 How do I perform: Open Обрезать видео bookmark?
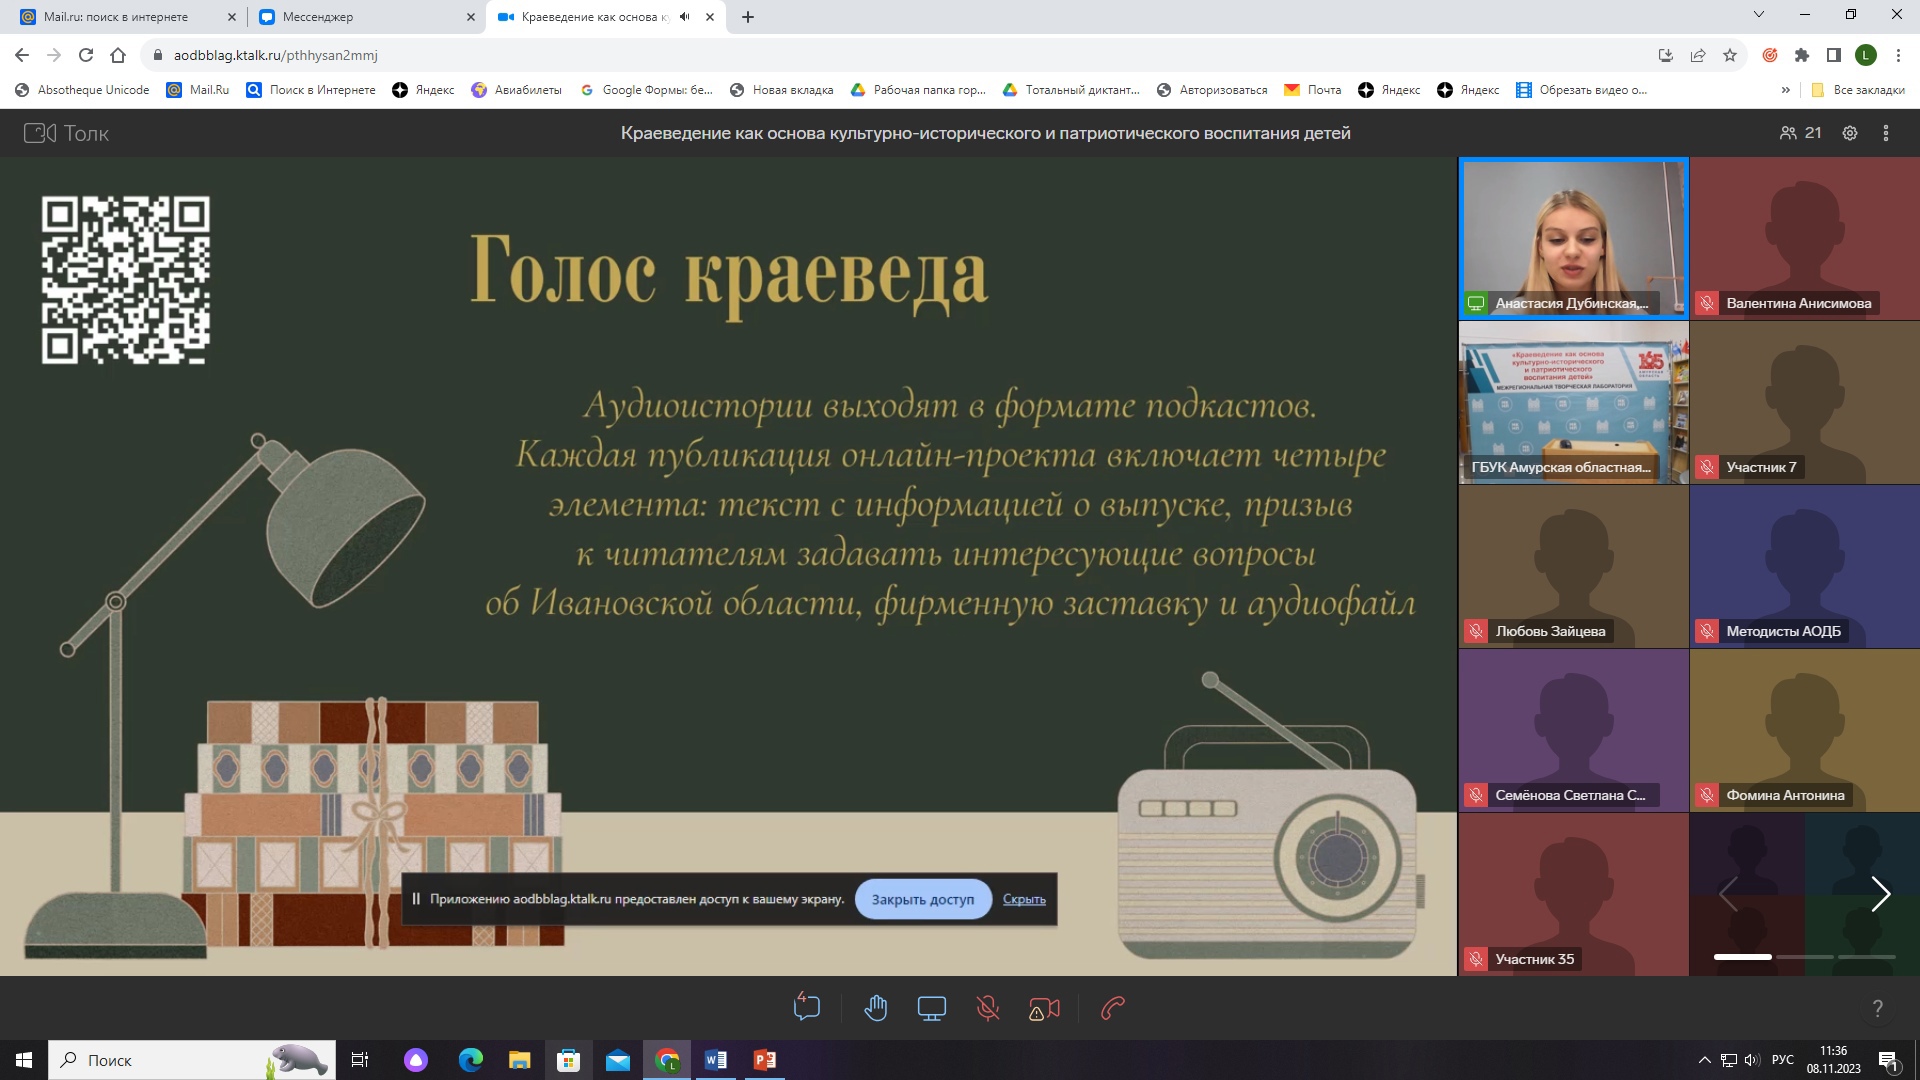pyautogui.click(x=1581, y=90)
